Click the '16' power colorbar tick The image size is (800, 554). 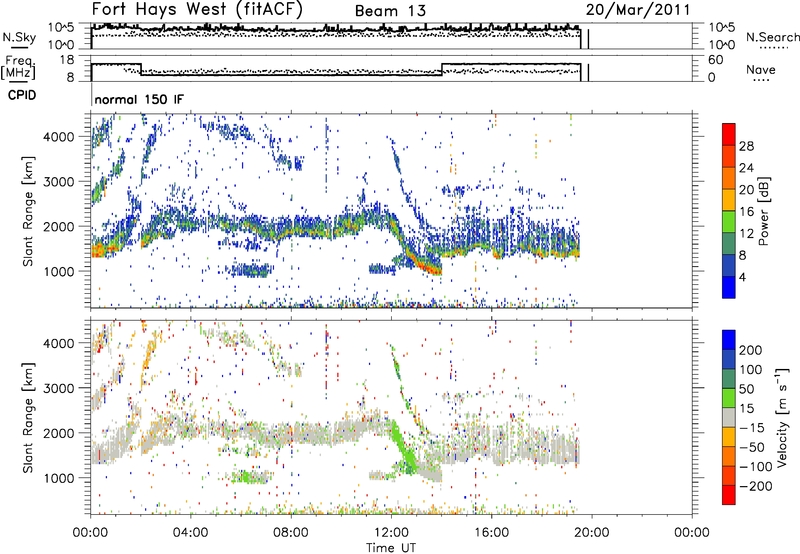(x=746, y=212)
